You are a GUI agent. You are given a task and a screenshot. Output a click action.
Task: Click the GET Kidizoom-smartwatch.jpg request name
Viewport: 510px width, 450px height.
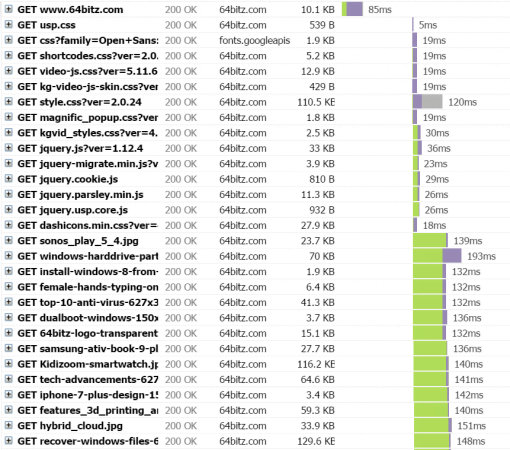(x=88, y=364)
